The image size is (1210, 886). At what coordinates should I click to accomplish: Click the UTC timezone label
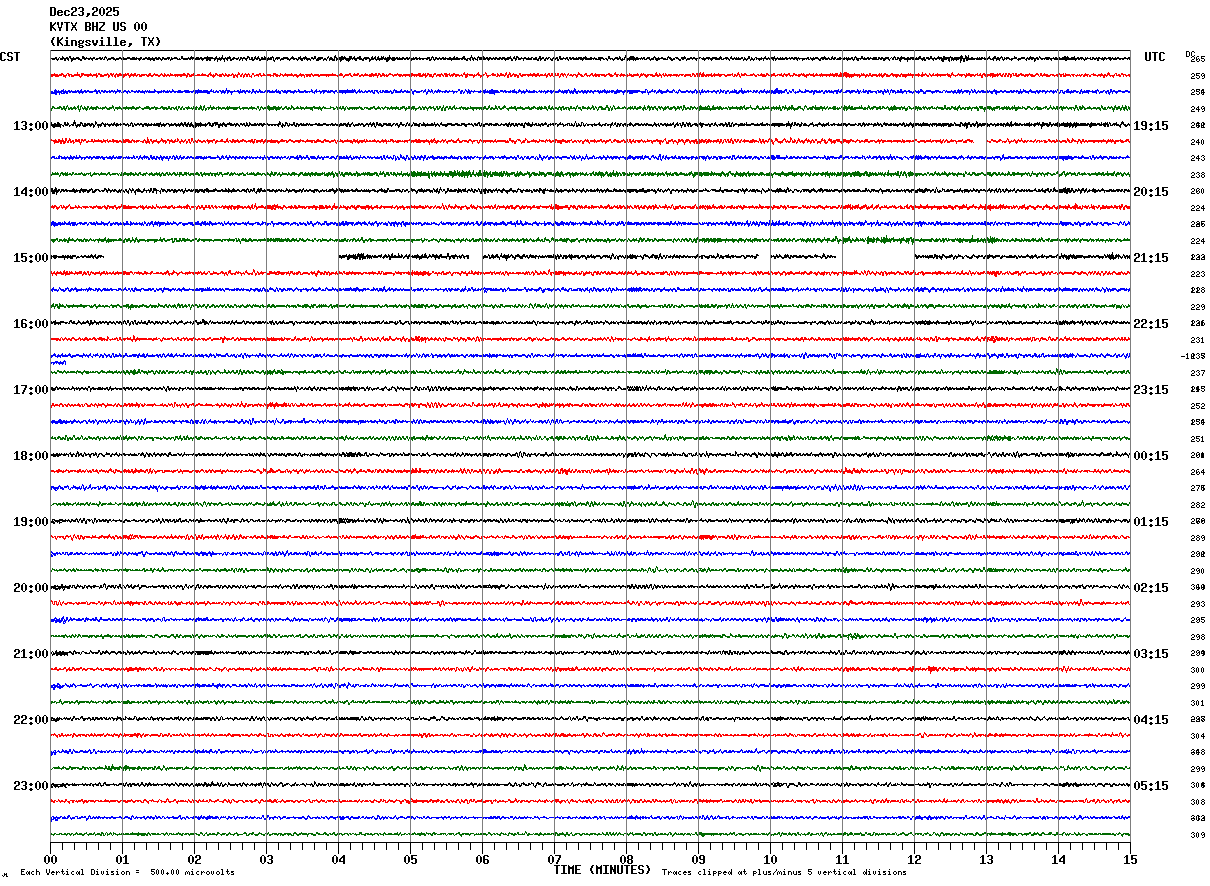point(1155,57)
